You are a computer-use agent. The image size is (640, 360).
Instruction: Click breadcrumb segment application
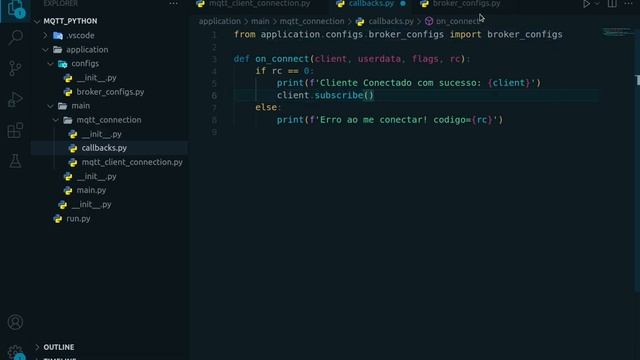[x=220, y=21]
